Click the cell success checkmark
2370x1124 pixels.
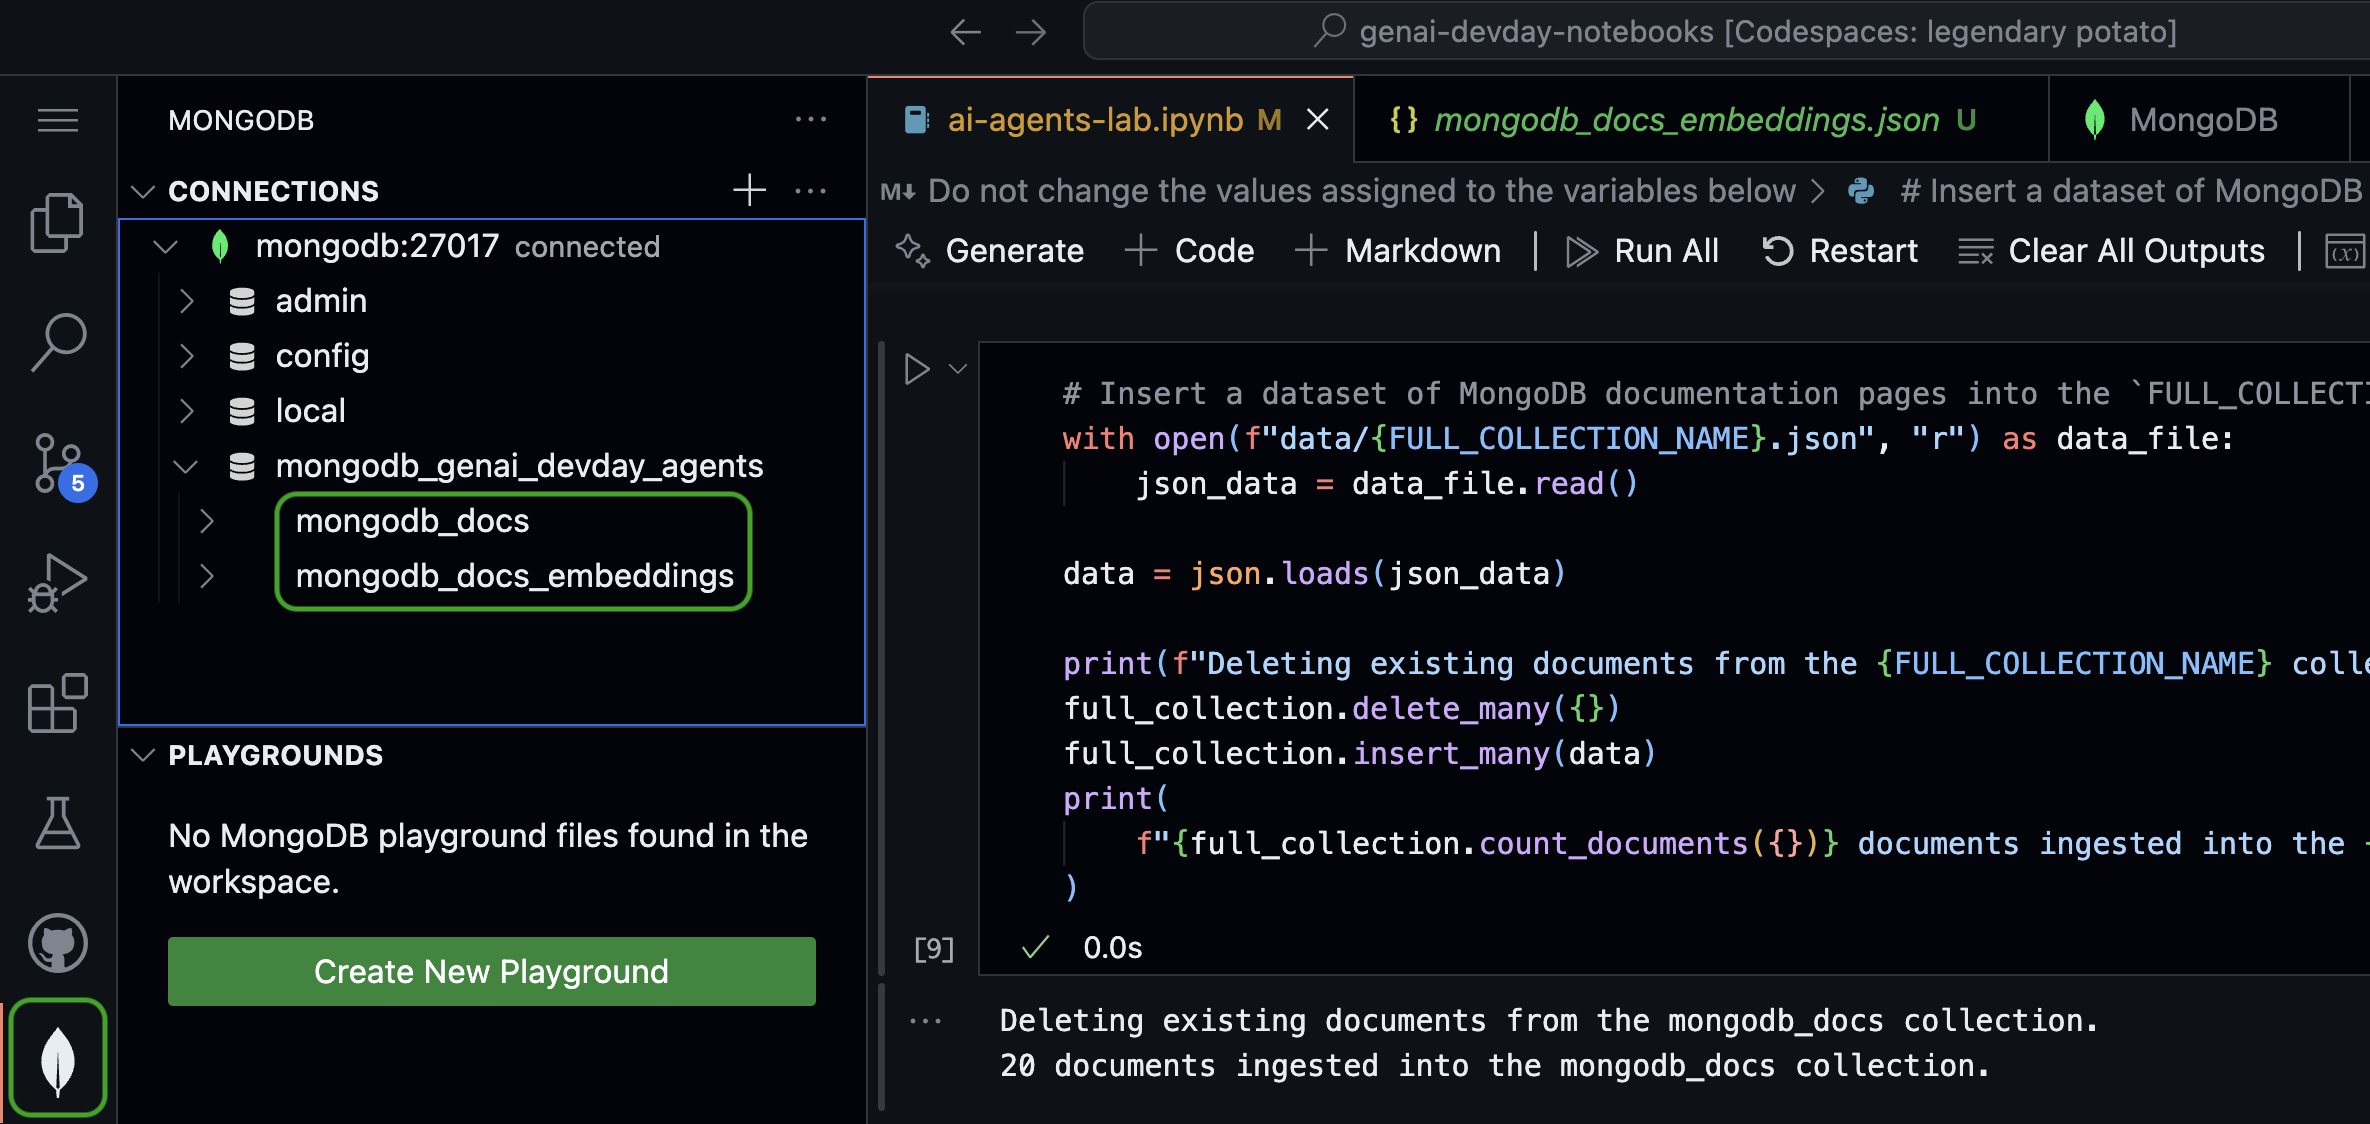tap(1035, 947)
